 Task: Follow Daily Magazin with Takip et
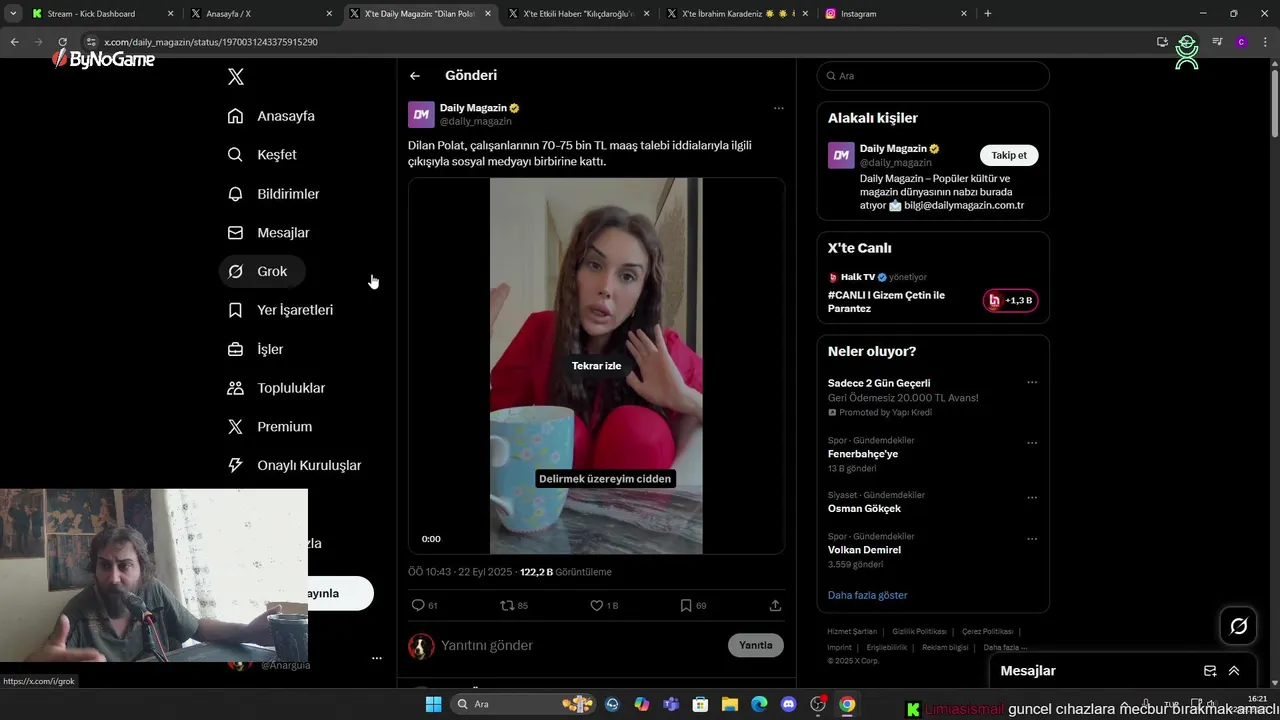pyautogui.click(x=1009, y=155)
